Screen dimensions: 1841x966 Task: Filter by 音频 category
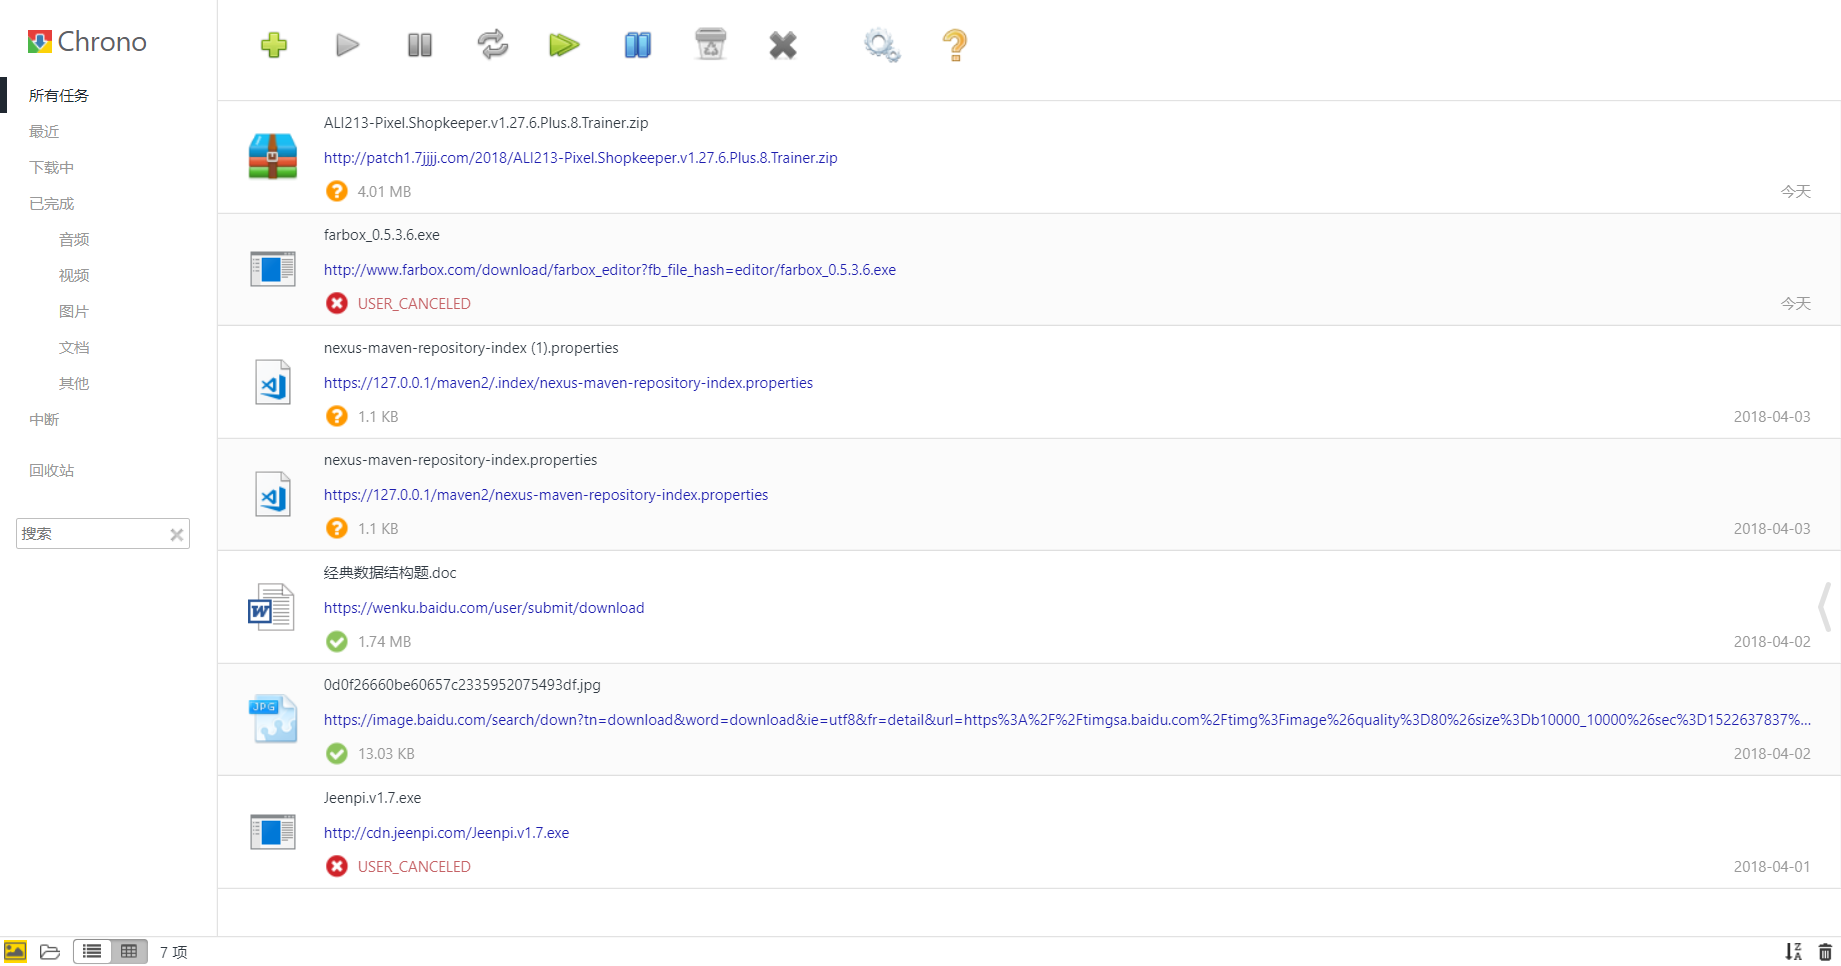click(x=74, y=240)
